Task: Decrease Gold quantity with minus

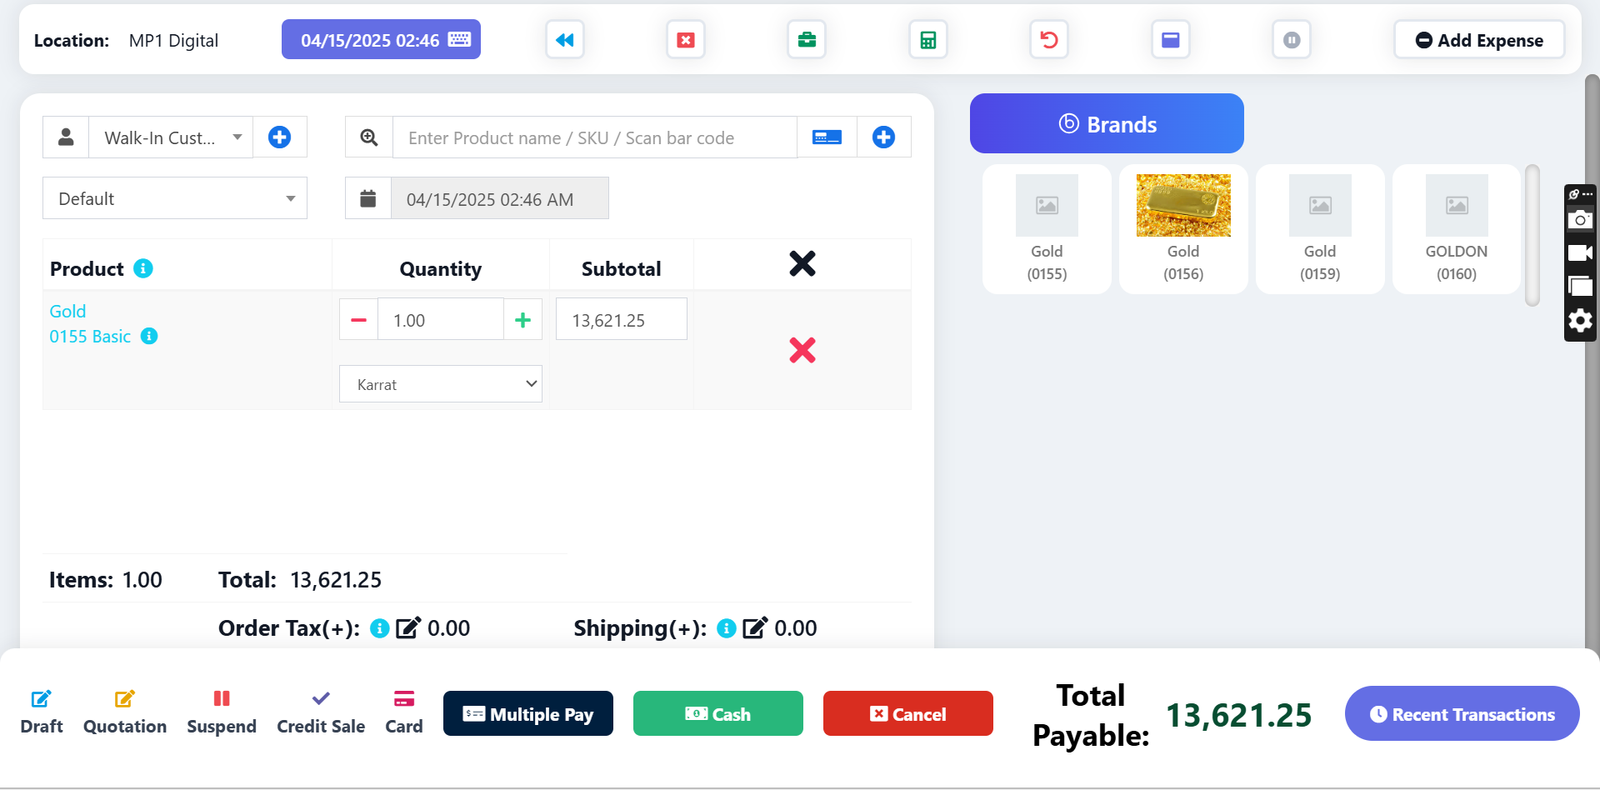Action: point(359,320)
